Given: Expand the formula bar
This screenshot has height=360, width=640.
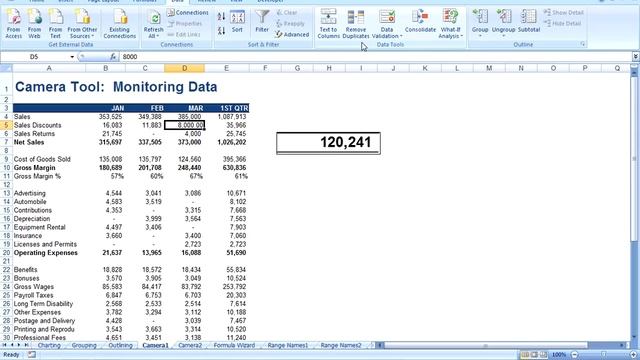Looking at the screenshot, I should [636, 57].
